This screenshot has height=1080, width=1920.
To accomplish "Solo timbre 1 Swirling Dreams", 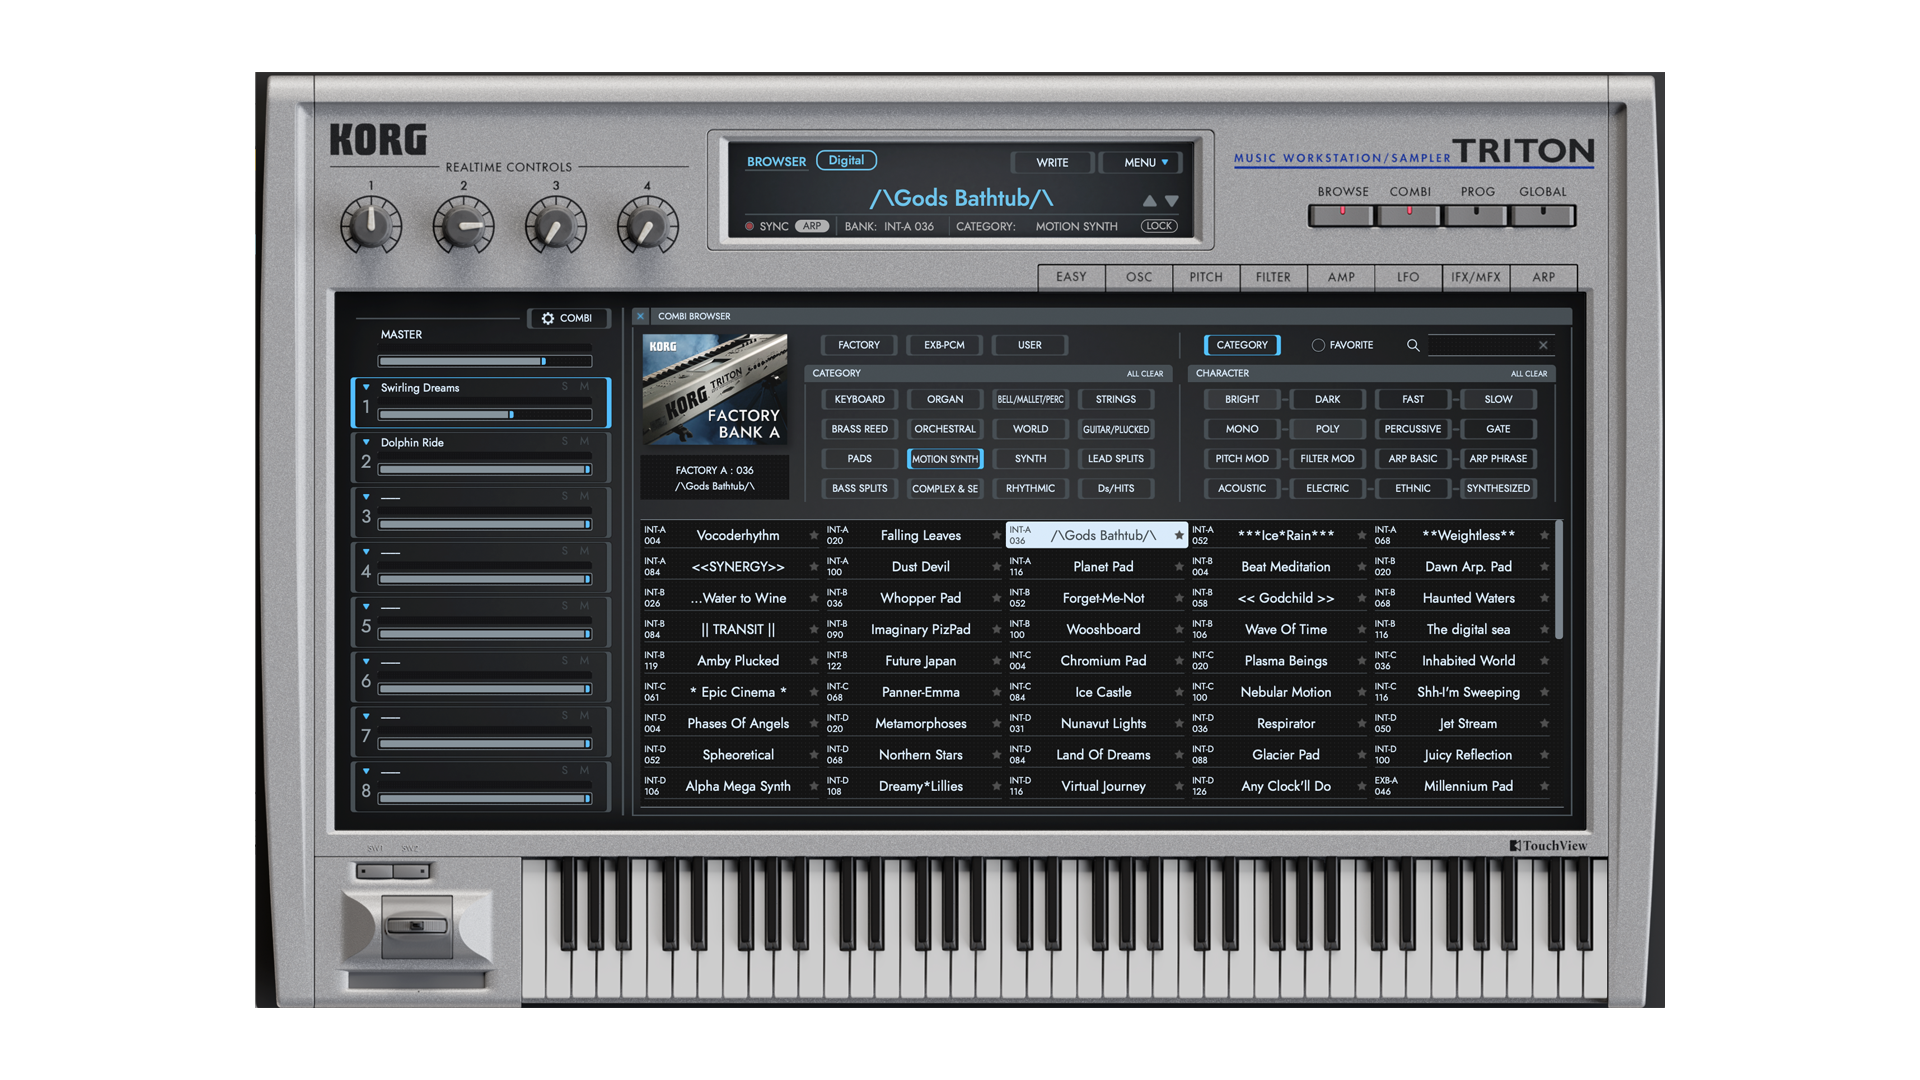I will (x=565, y=387).
